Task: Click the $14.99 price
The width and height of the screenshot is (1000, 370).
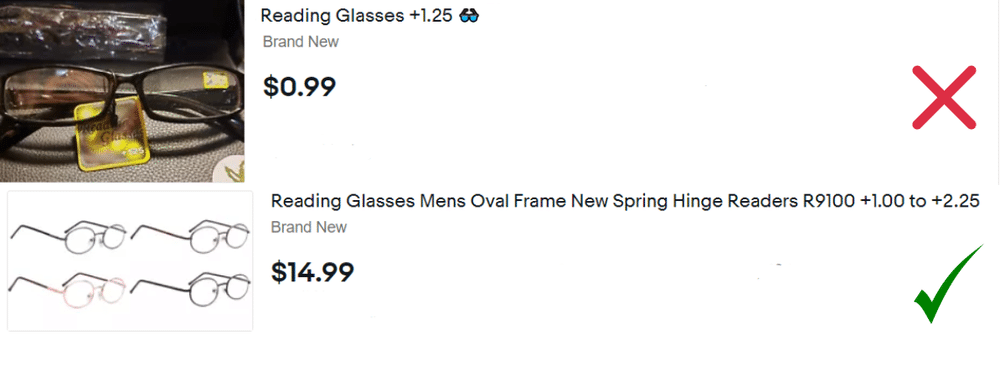Action: pyautogui.click(x=312, y=272)
